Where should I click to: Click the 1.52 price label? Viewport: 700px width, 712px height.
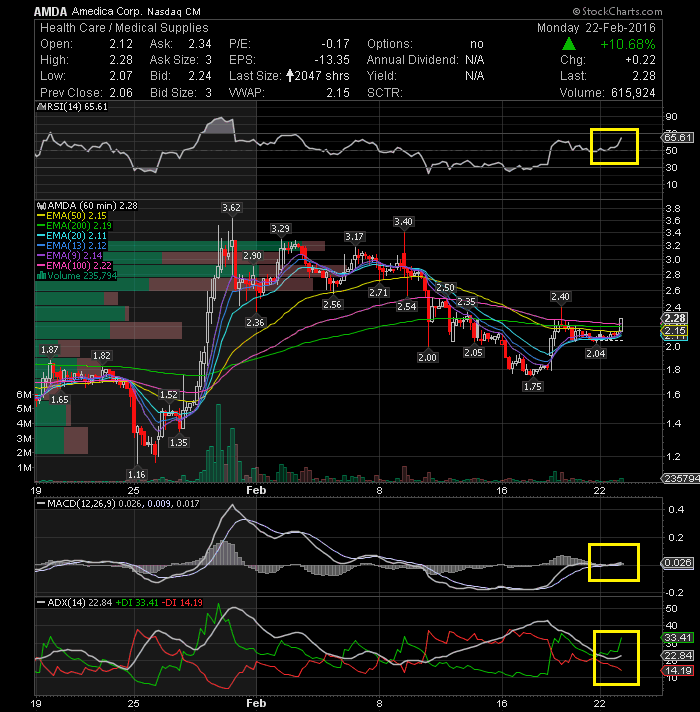(169, 395)
